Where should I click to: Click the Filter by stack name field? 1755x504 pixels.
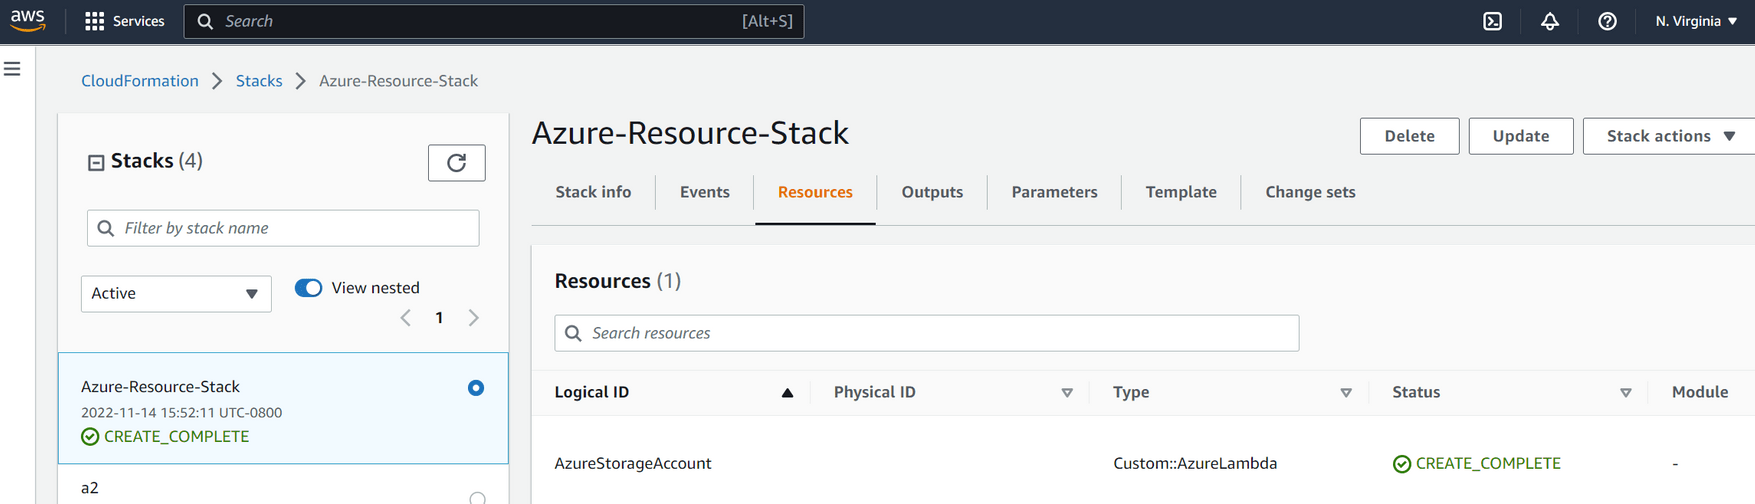[x=283, y=228]
